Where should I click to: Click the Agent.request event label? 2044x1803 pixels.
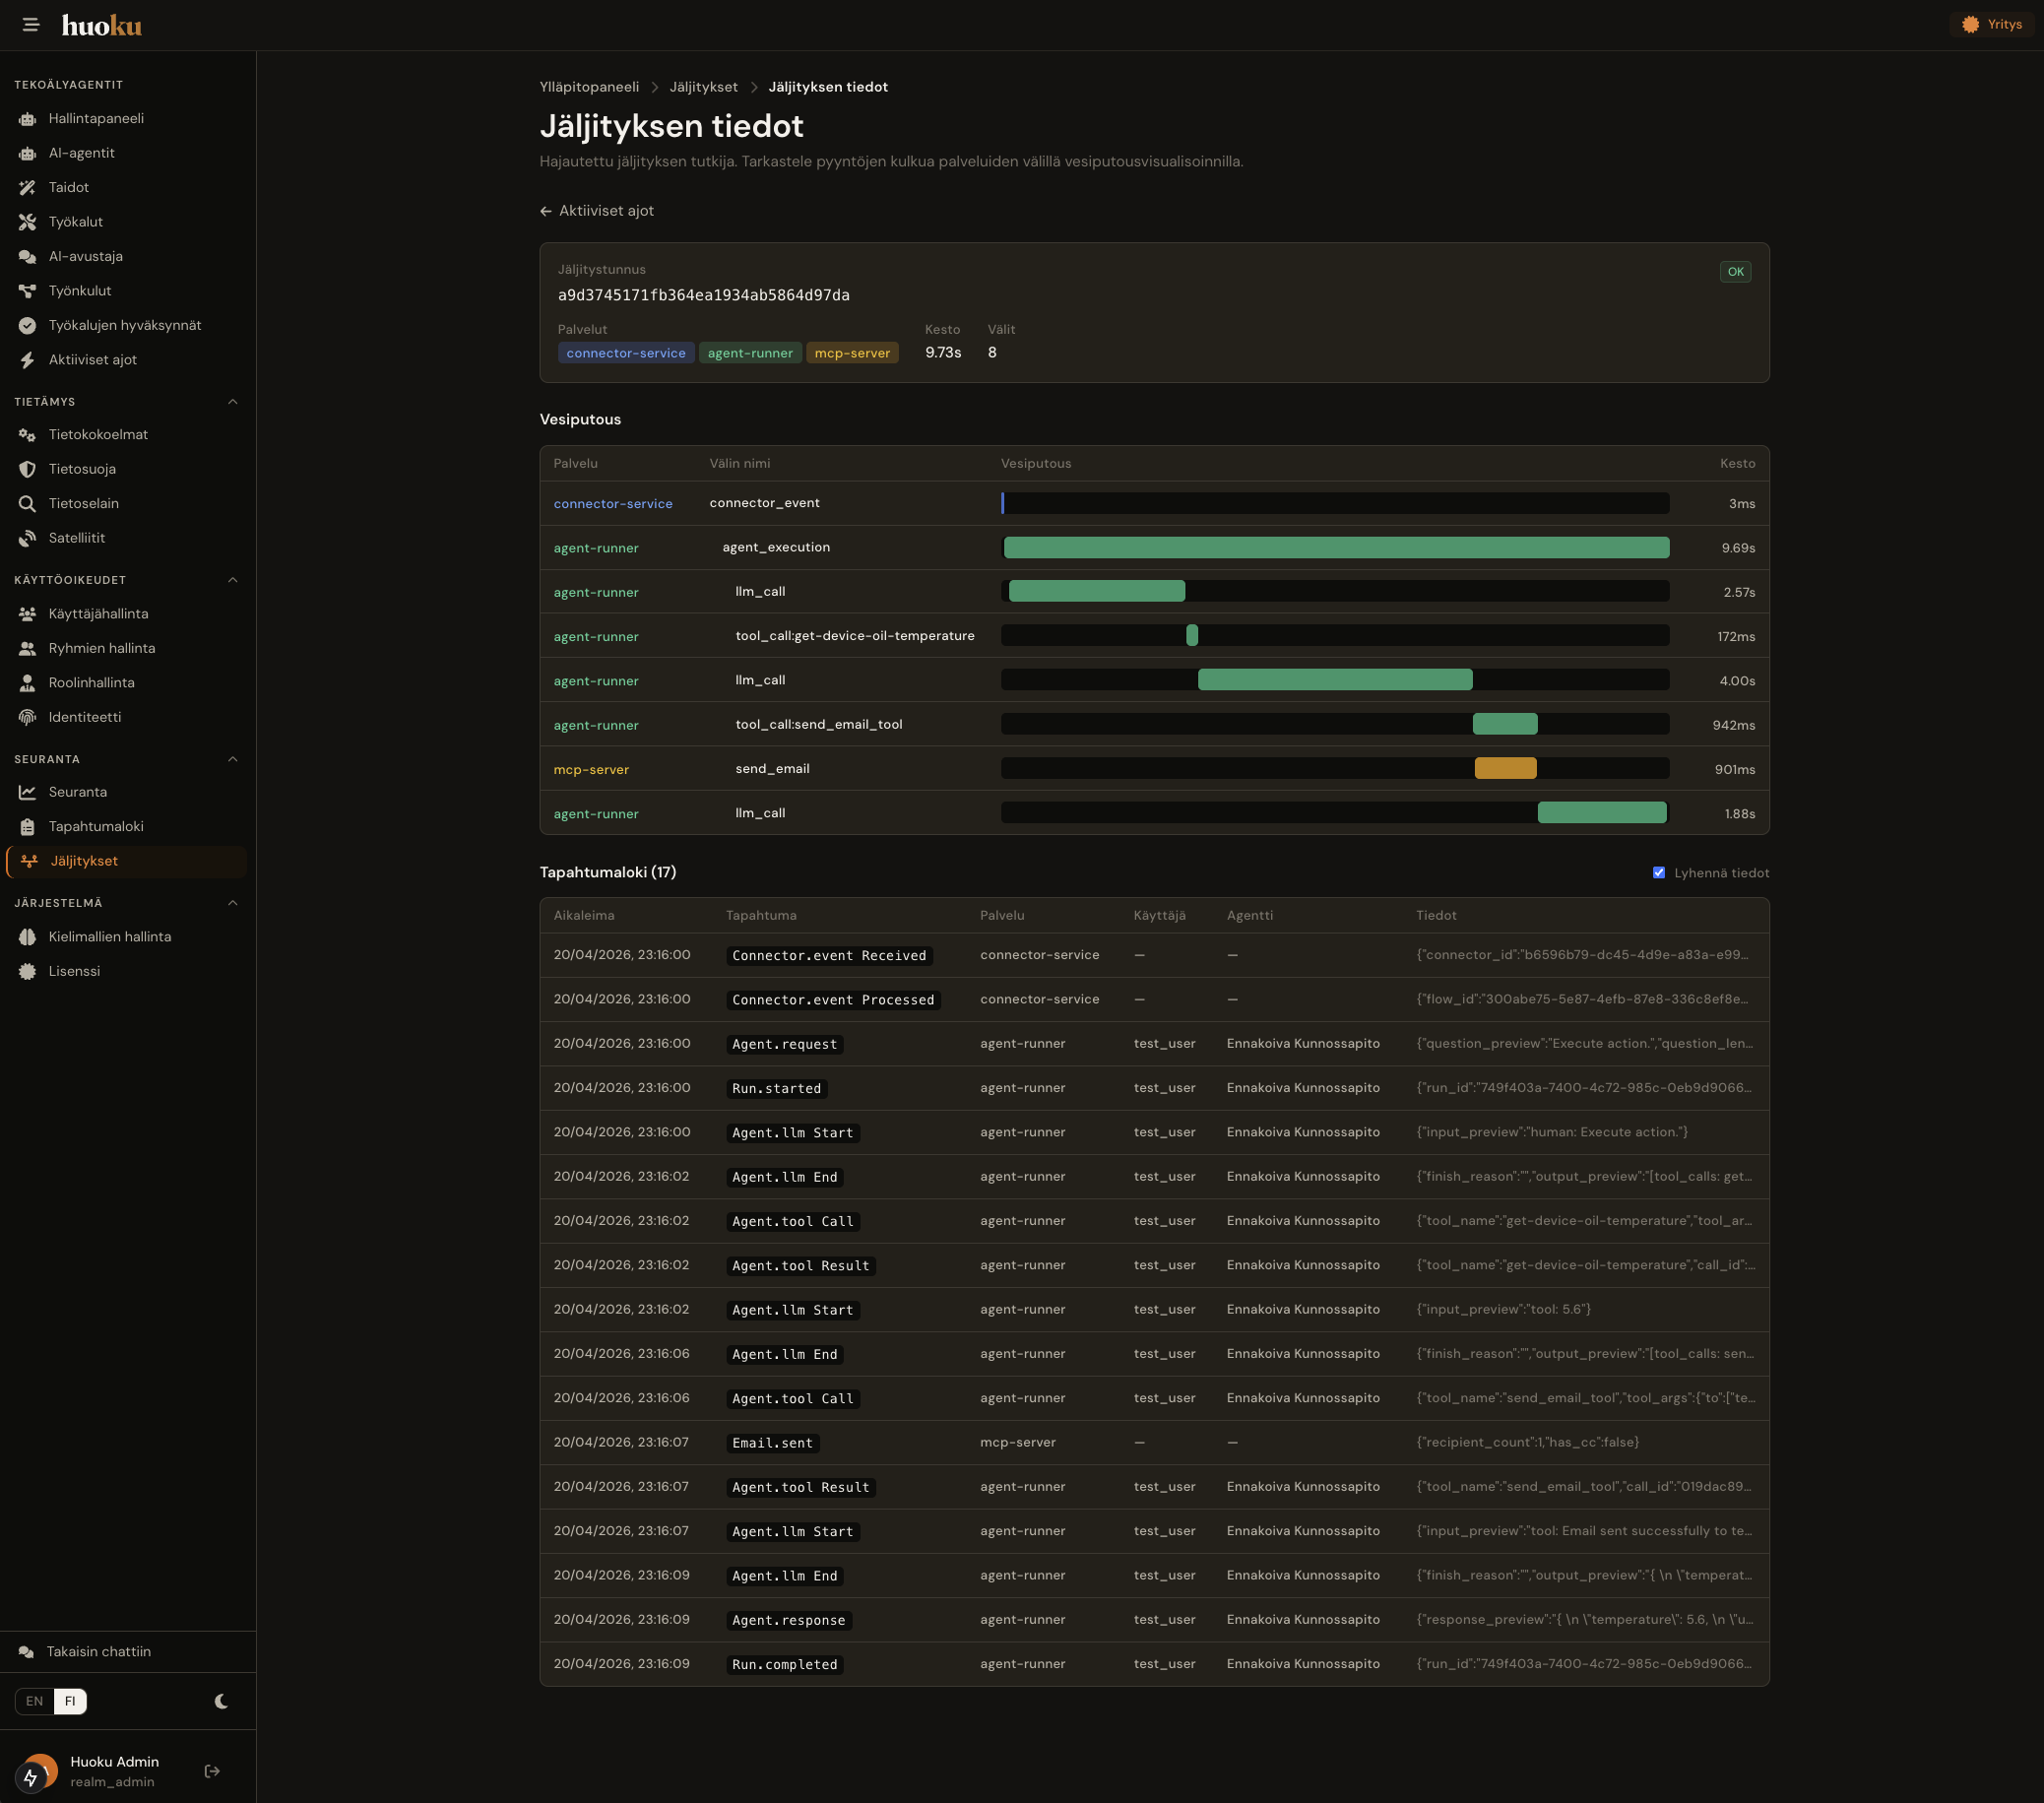[x=784, y=1044]
